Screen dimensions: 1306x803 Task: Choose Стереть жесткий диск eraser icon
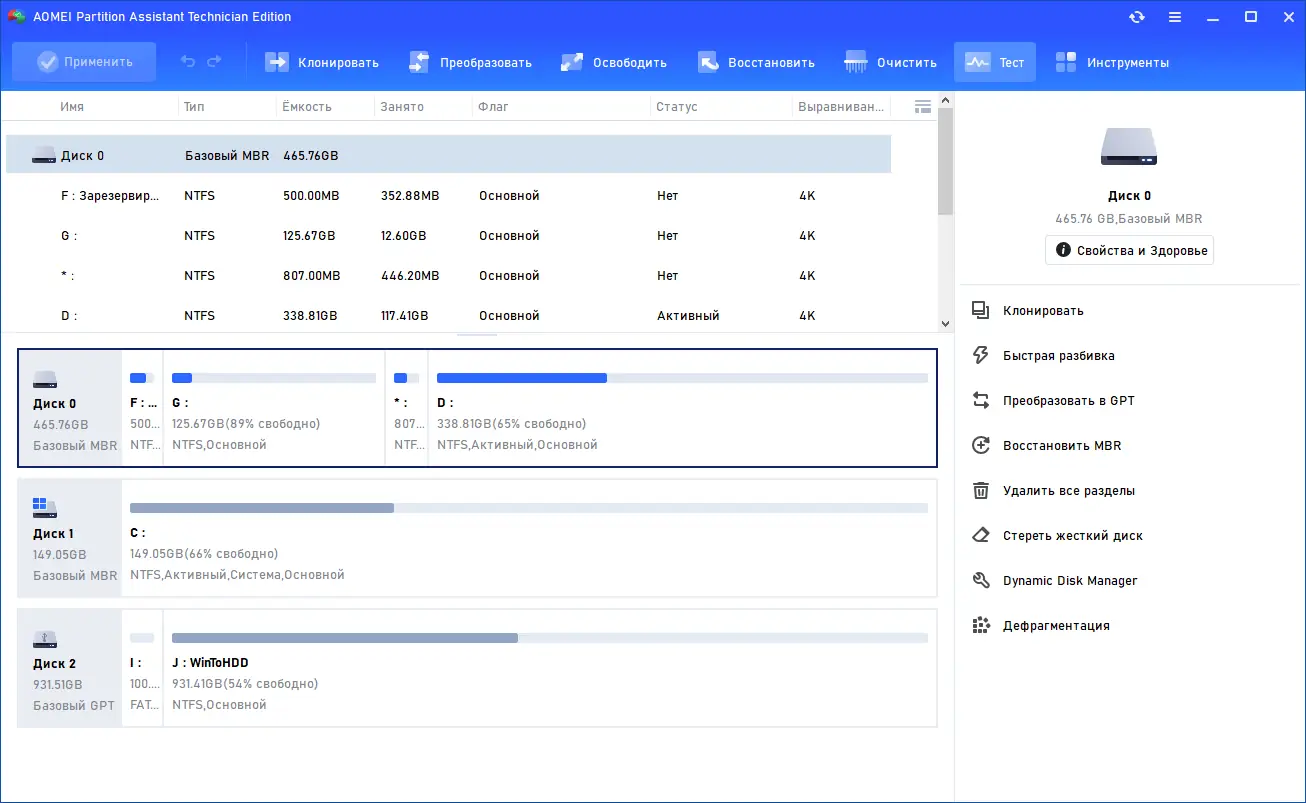[981, 536]
